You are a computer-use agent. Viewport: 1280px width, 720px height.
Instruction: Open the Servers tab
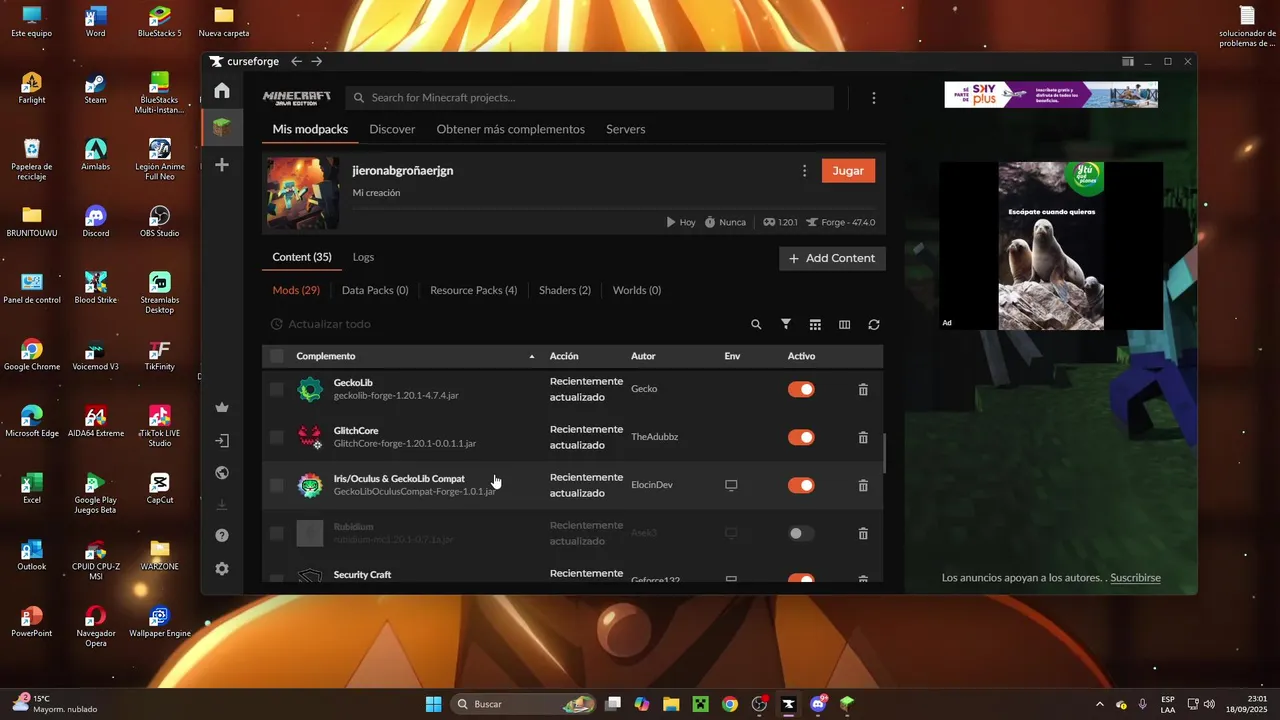pyautogui.click(x=626, y=130)
